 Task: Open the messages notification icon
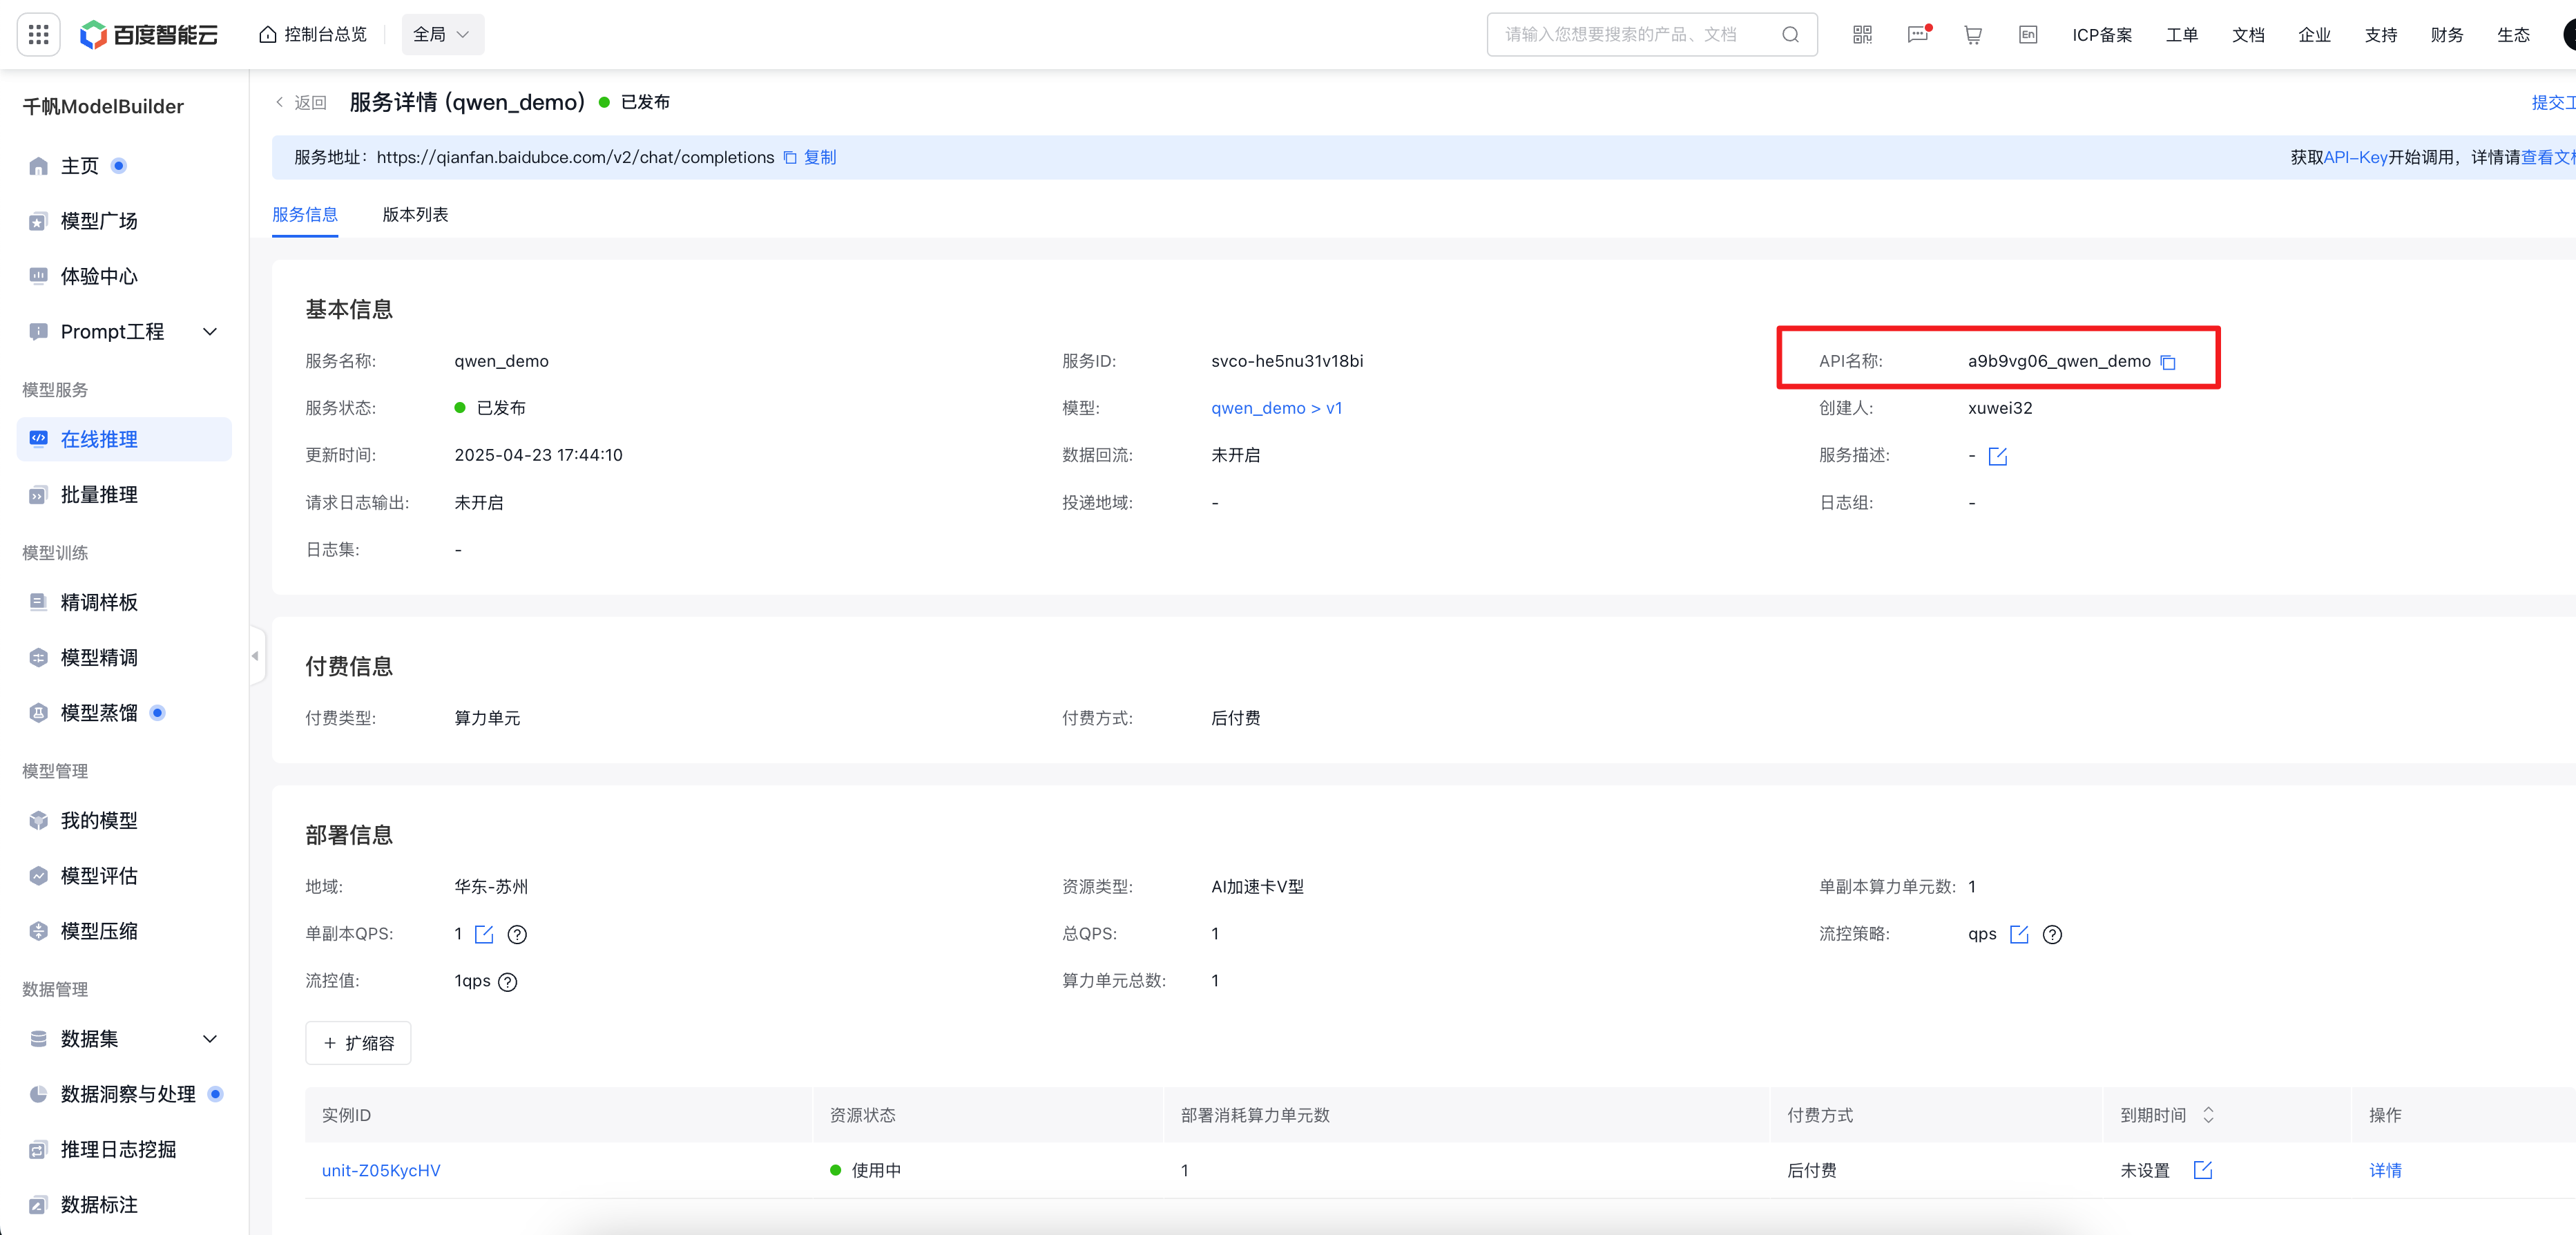(1917, 34)
